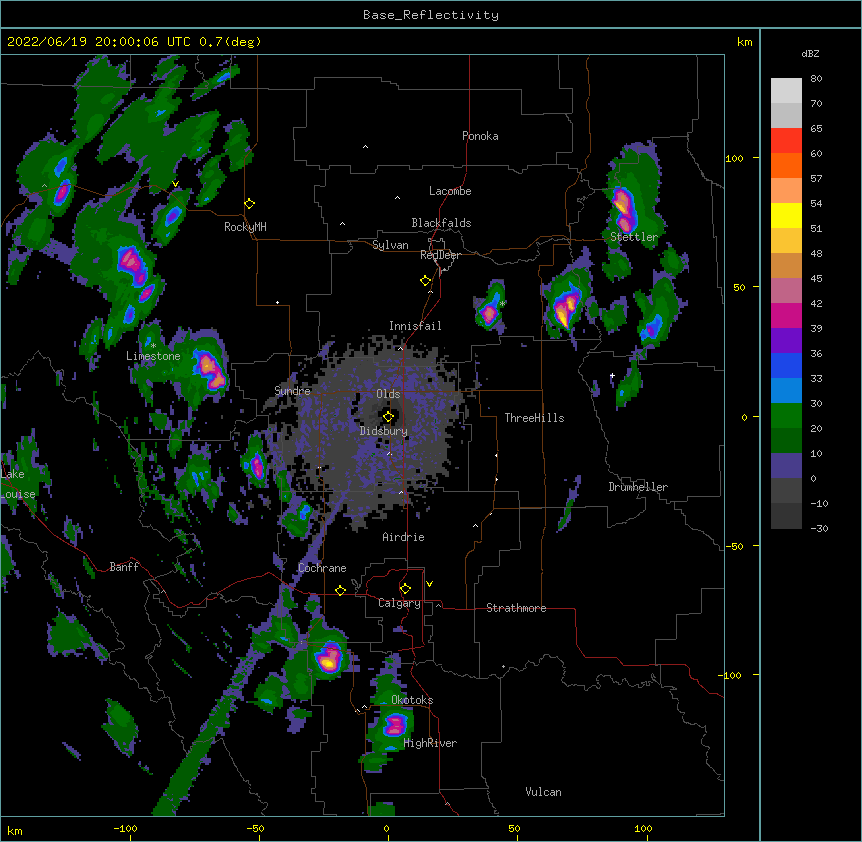Image resolution: width=862 pixels, height=842 pixels.
Task: Click the Lacombe city label
Action: pos(450,191)
